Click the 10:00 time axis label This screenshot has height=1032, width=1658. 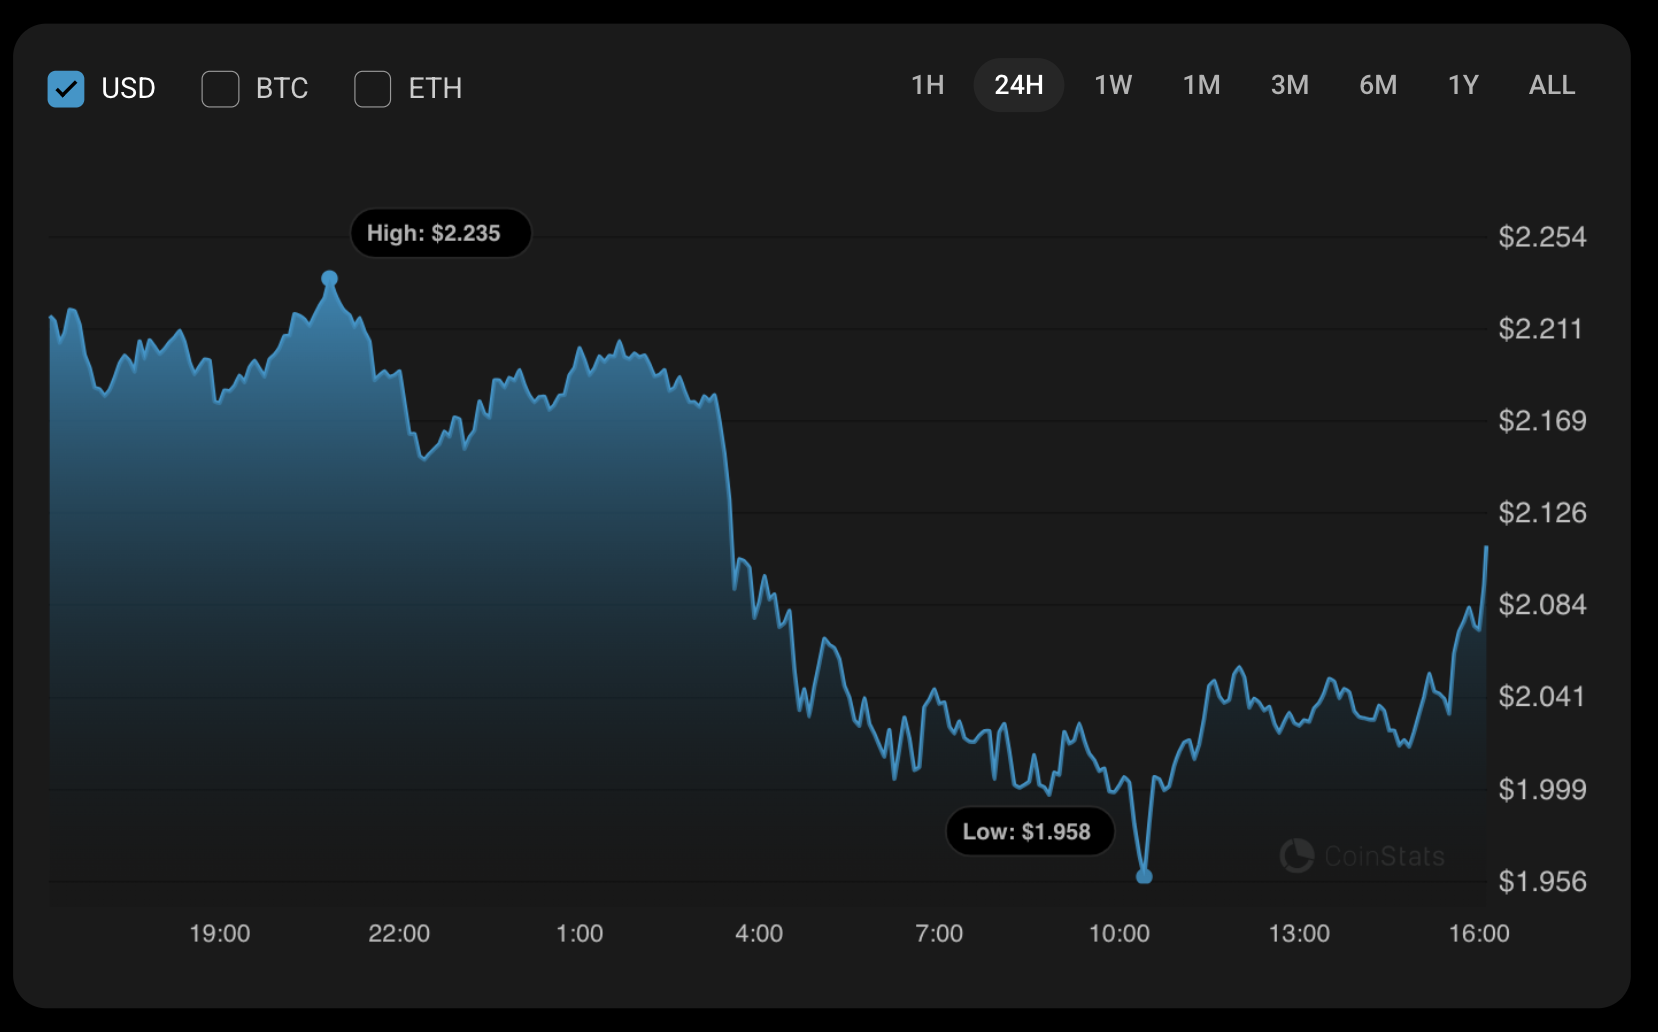tap(1119, 934)
